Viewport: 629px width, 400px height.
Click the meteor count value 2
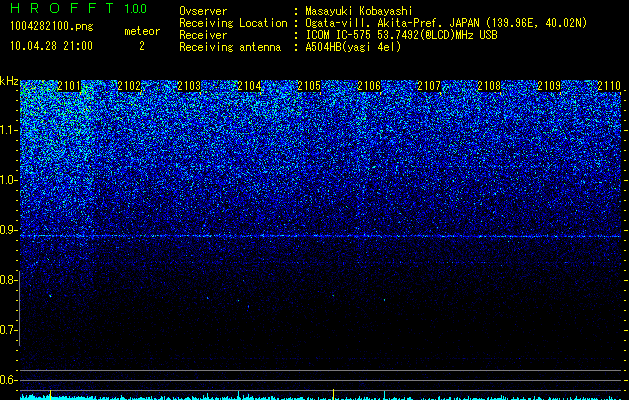pos(142,46)
